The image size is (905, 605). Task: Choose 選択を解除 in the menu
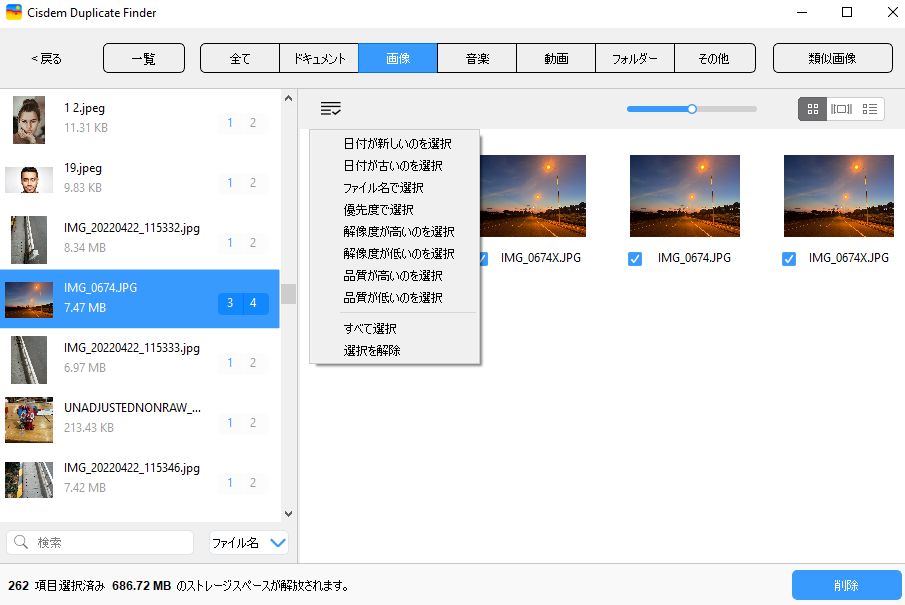tap(372, 350)
